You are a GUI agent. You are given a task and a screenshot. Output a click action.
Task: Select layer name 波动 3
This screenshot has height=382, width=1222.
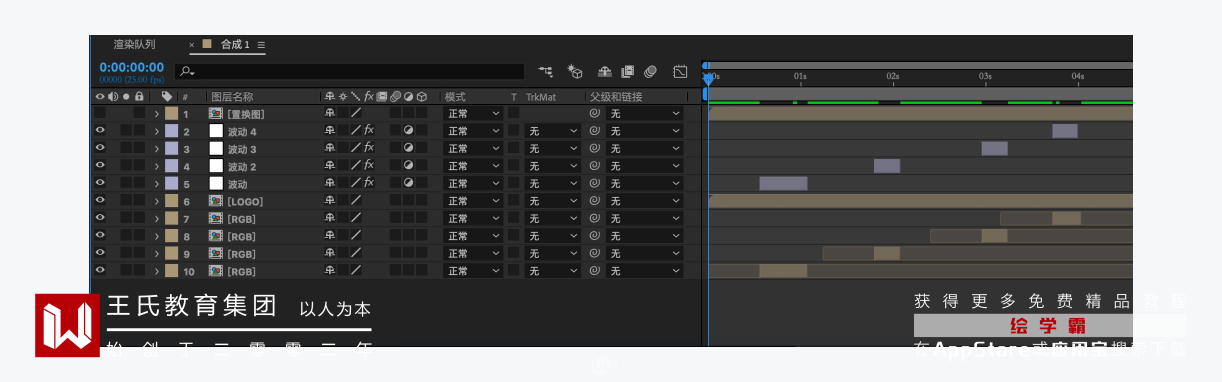tap(242, 149)
